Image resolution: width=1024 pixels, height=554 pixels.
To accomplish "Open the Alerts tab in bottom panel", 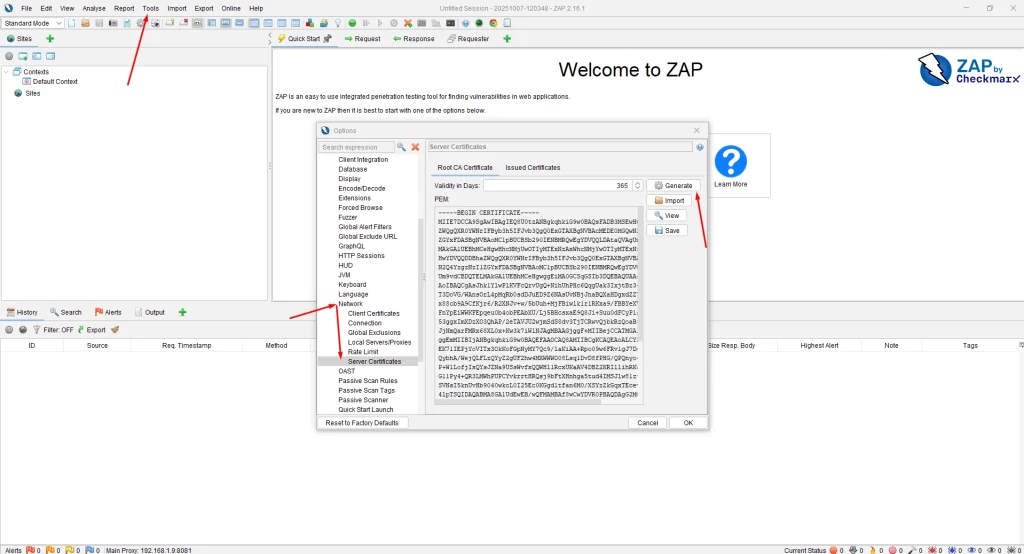I will tap(107, 312).
